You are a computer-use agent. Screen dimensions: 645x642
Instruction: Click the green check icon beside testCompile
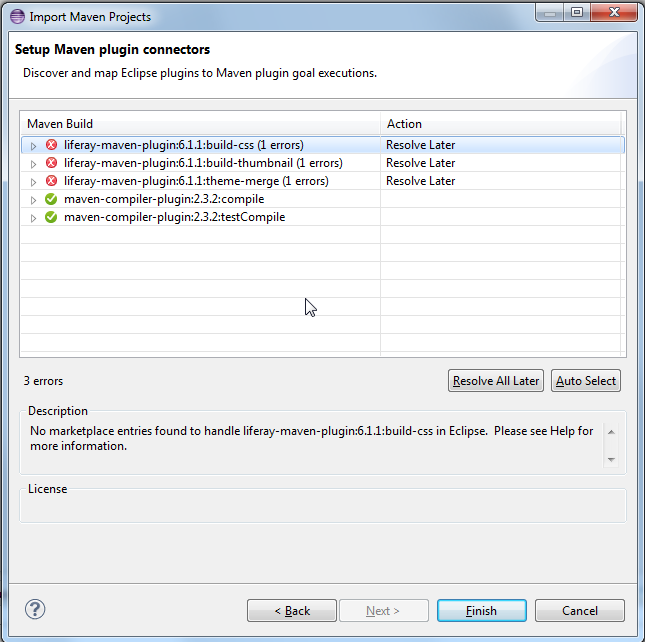click(x=51, y=217)
